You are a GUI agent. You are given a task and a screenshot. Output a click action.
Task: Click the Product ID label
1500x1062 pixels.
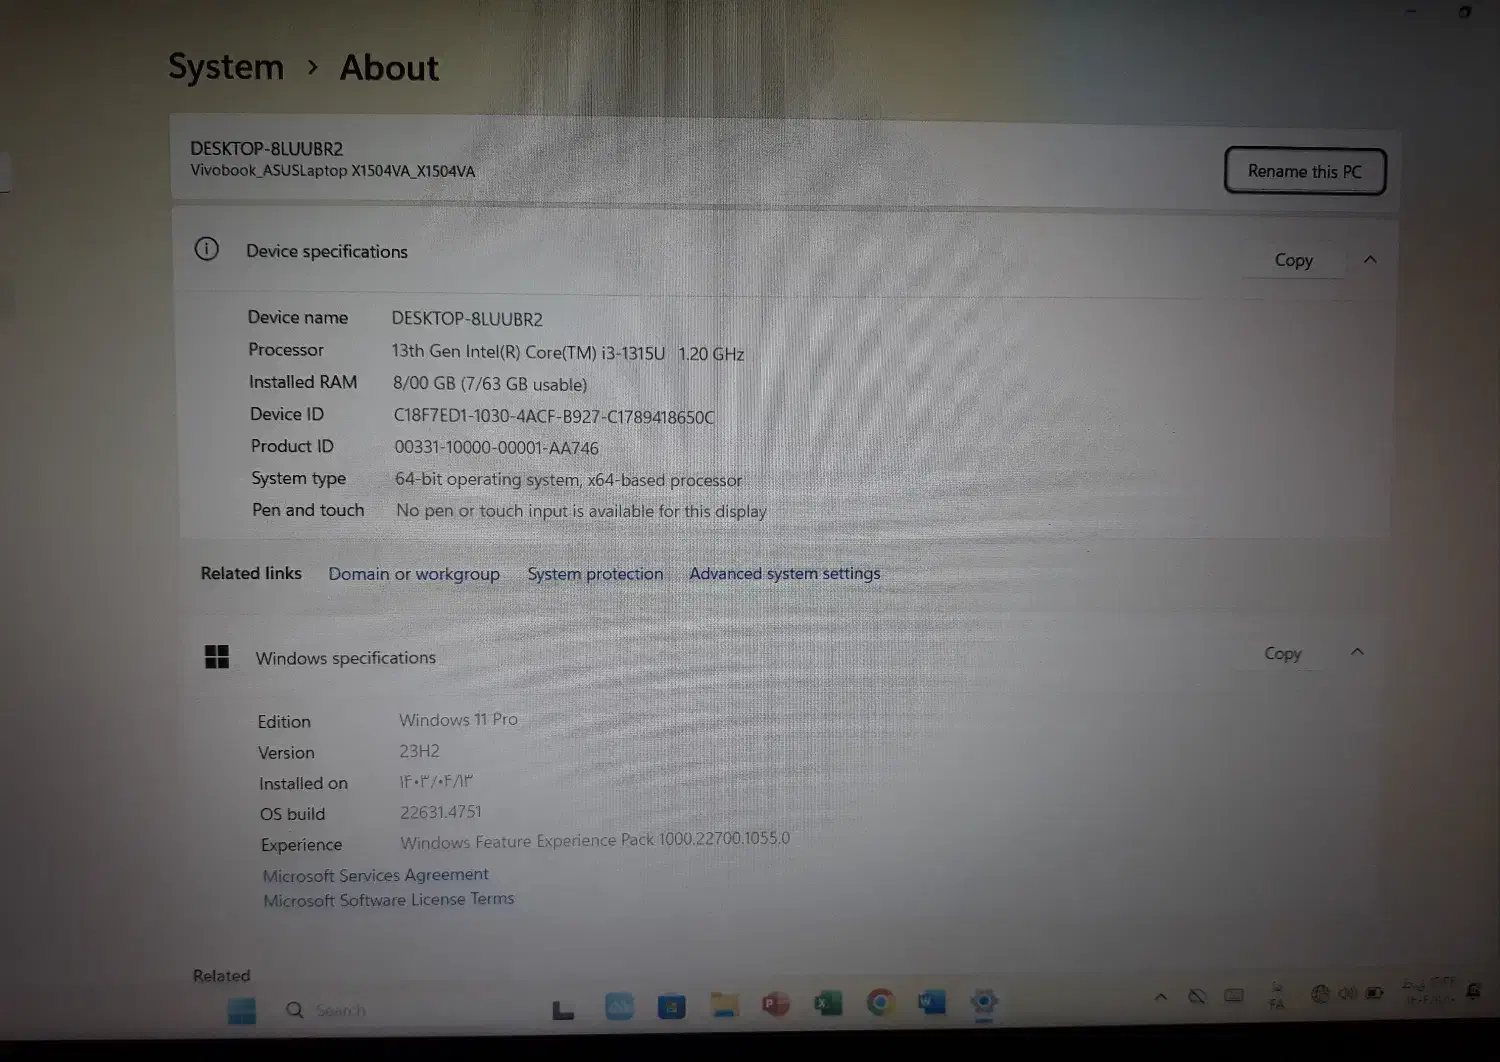click(x=292, y=446)
